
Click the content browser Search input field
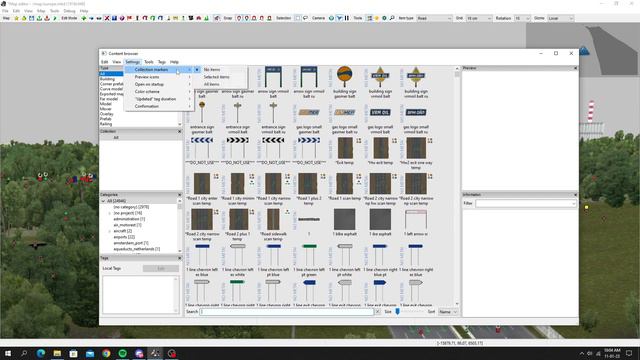pyautogui.click(x=287, y=312)
